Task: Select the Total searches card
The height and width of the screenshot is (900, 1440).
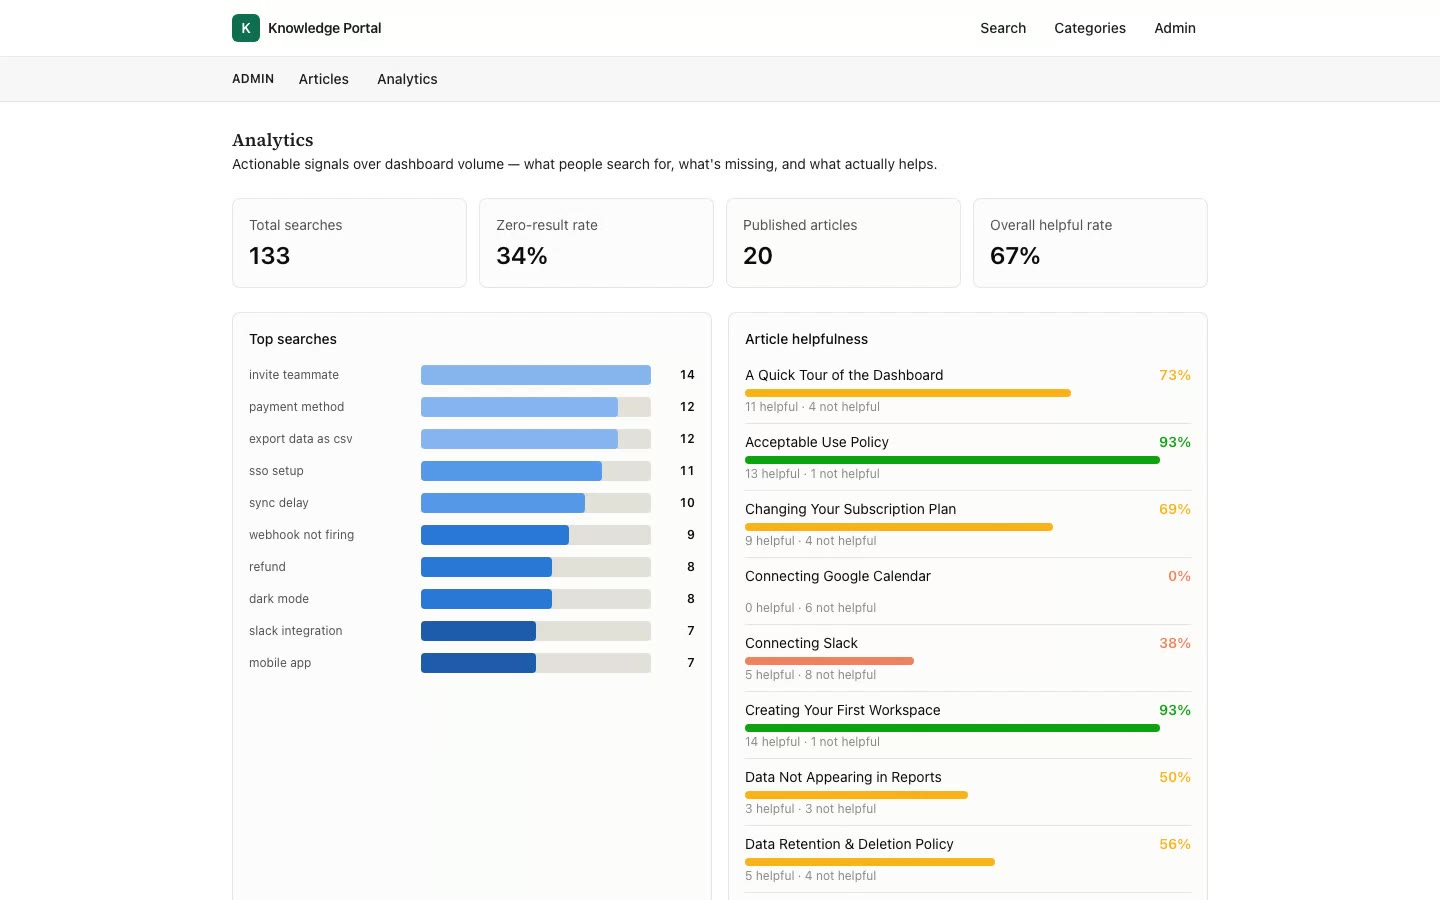Action: (349, 243)
